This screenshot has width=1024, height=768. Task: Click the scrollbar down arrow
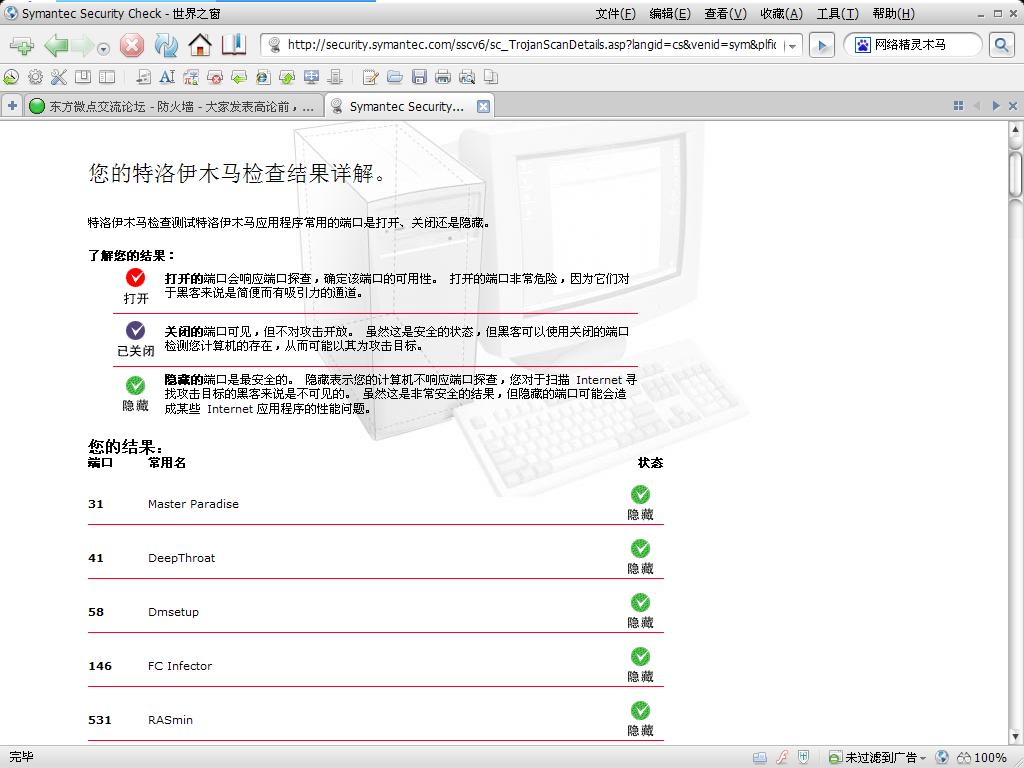coord(1016,737)
